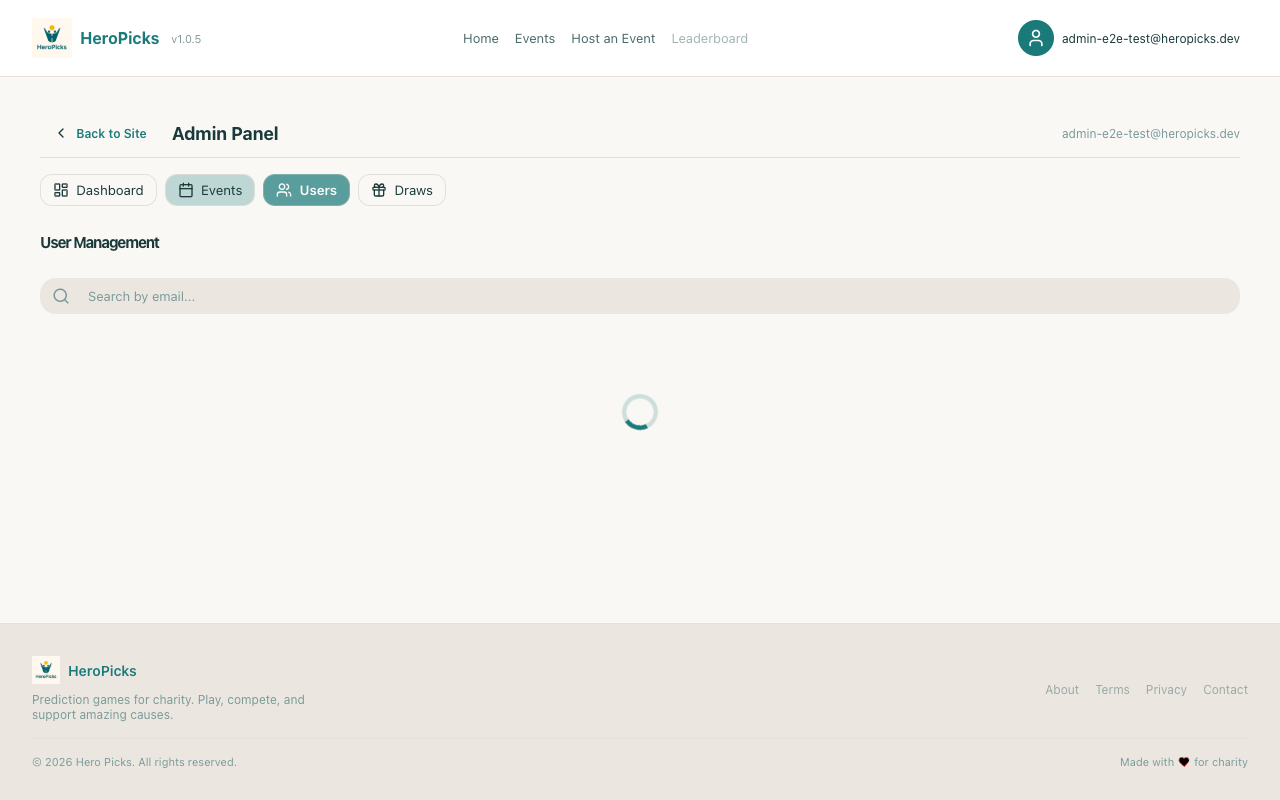
Task: Open the Draws tab
Action: (x=402, y=190)
